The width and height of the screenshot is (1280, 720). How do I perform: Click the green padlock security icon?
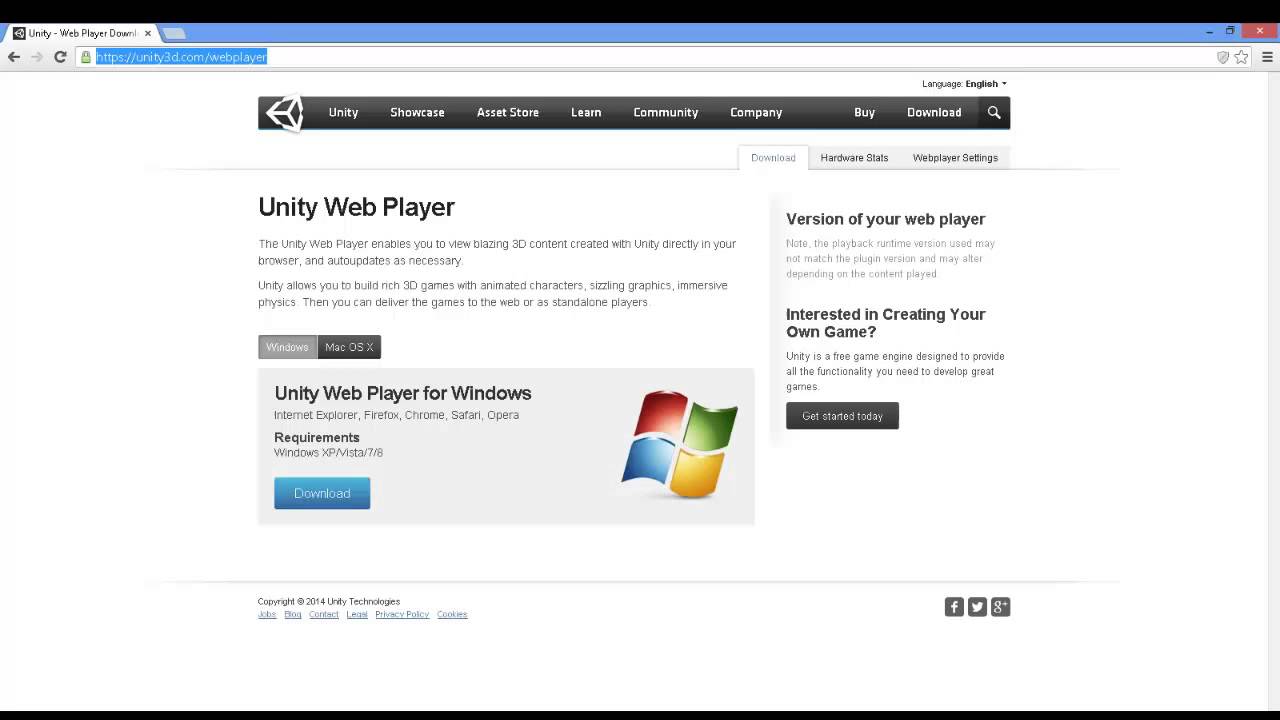(86, 57)
